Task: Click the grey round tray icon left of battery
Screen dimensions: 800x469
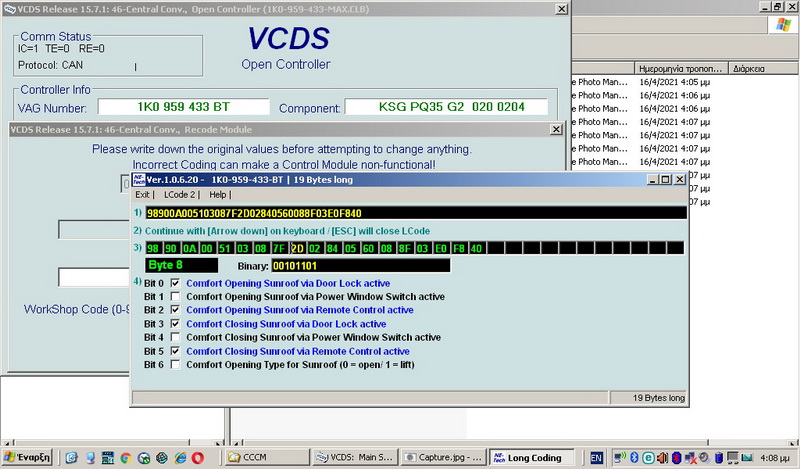Action: 704,457
